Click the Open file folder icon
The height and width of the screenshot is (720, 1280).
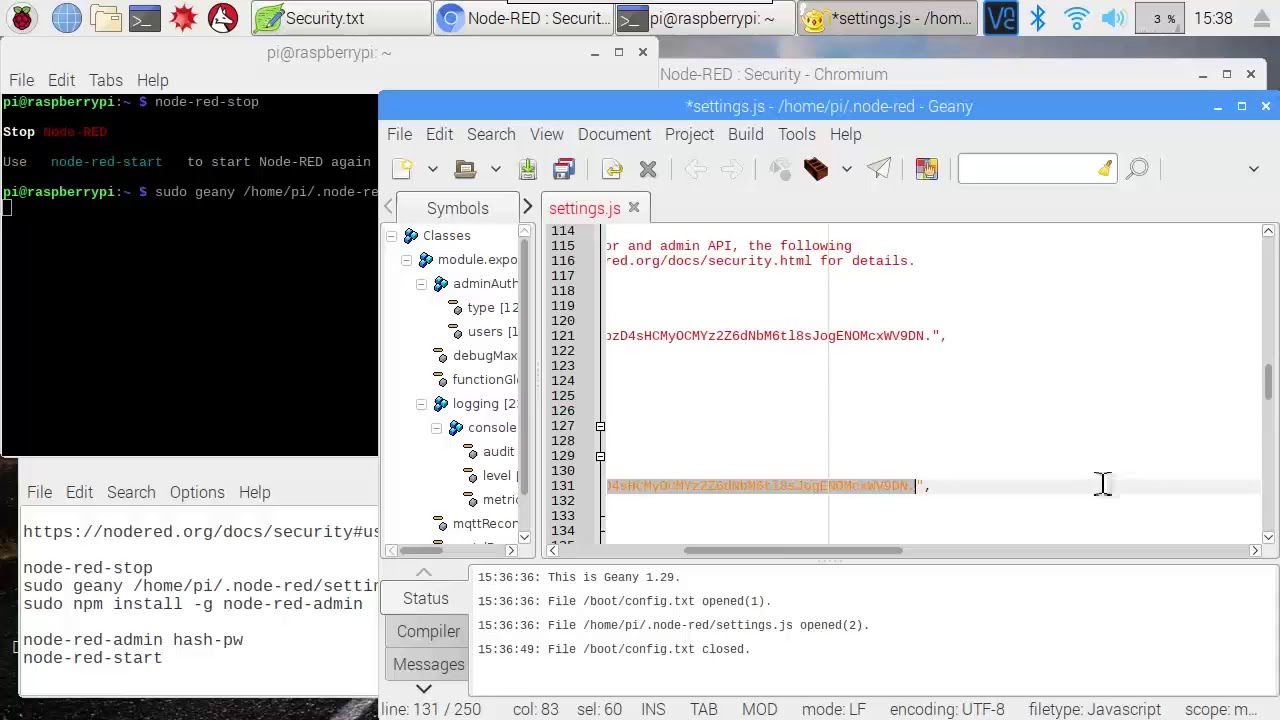coord(465,169)
